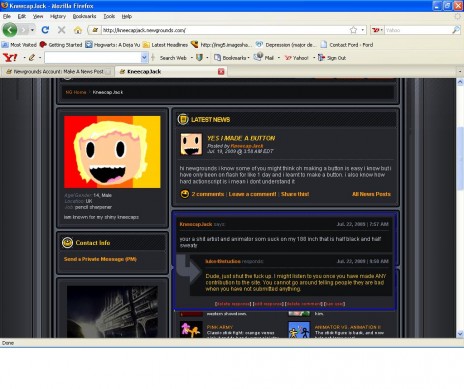Click the delete response link

click(x=233, y=304)
